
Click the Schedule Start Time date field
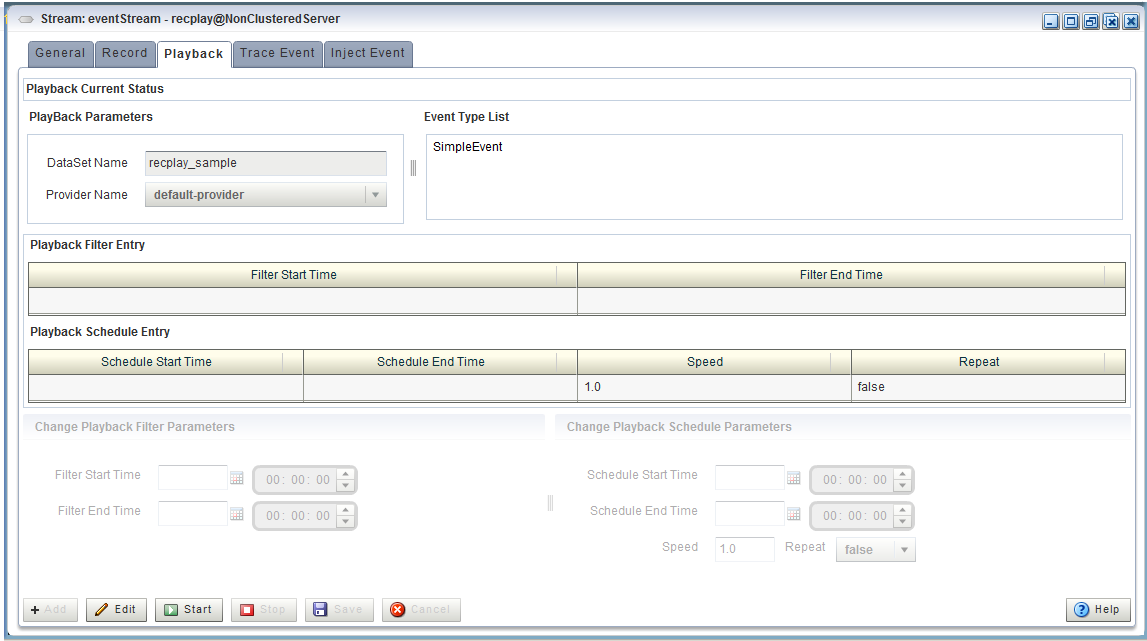pyautogui.click(x=749, y=478)
